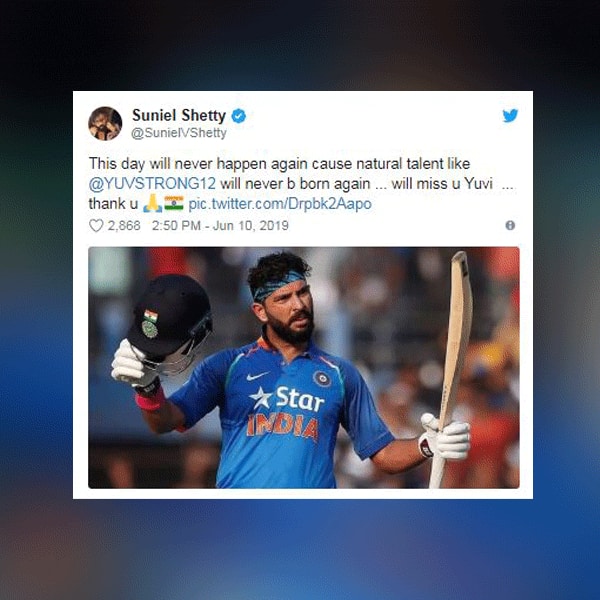
Task: Click the India flag emoji
Action: [x=174, y=204]
